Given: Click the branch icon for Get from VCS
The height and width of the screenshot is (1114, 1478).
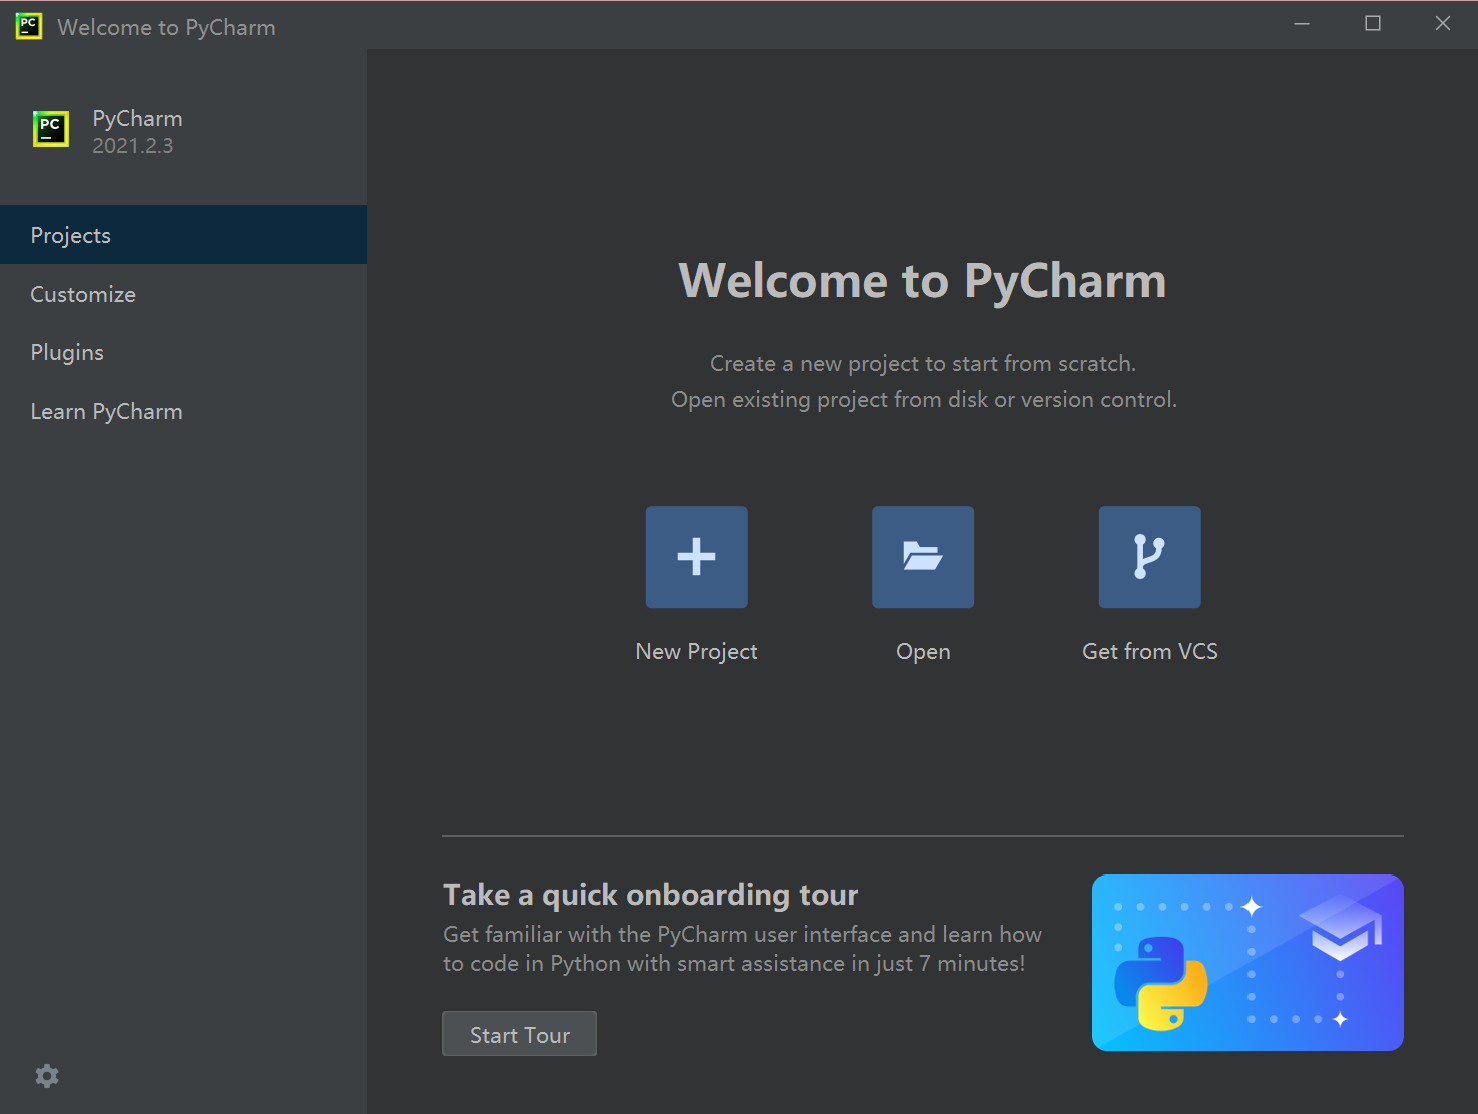Looking at the screenshot, I should point(1149,557).
